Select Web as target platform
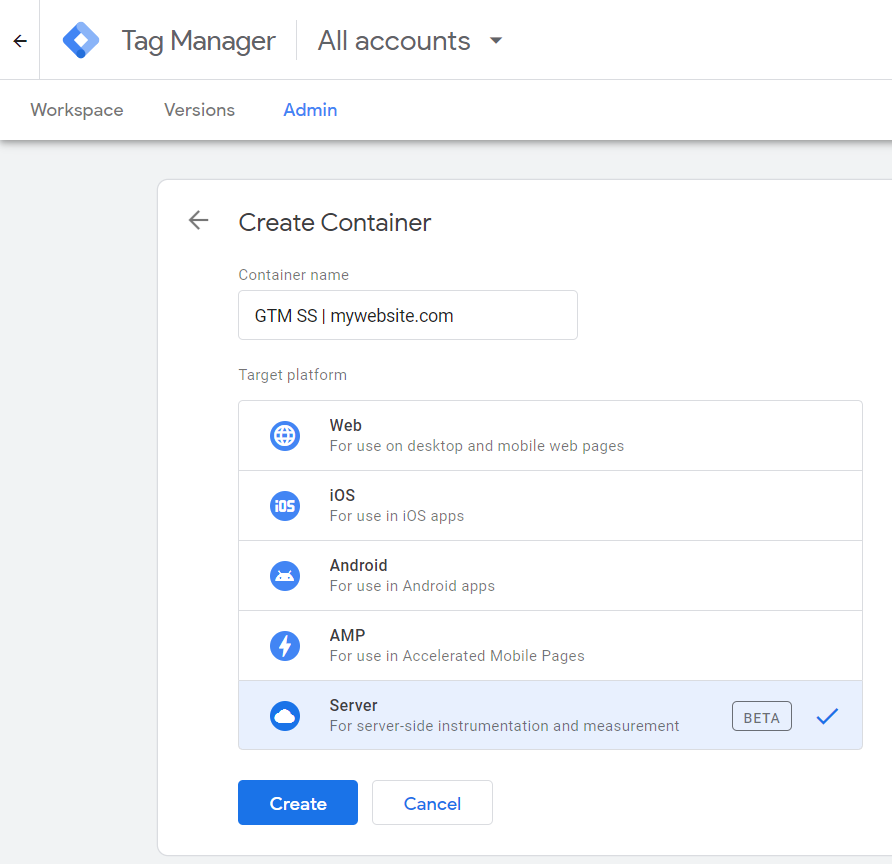The image size is (892, 864). pos(550,436)
